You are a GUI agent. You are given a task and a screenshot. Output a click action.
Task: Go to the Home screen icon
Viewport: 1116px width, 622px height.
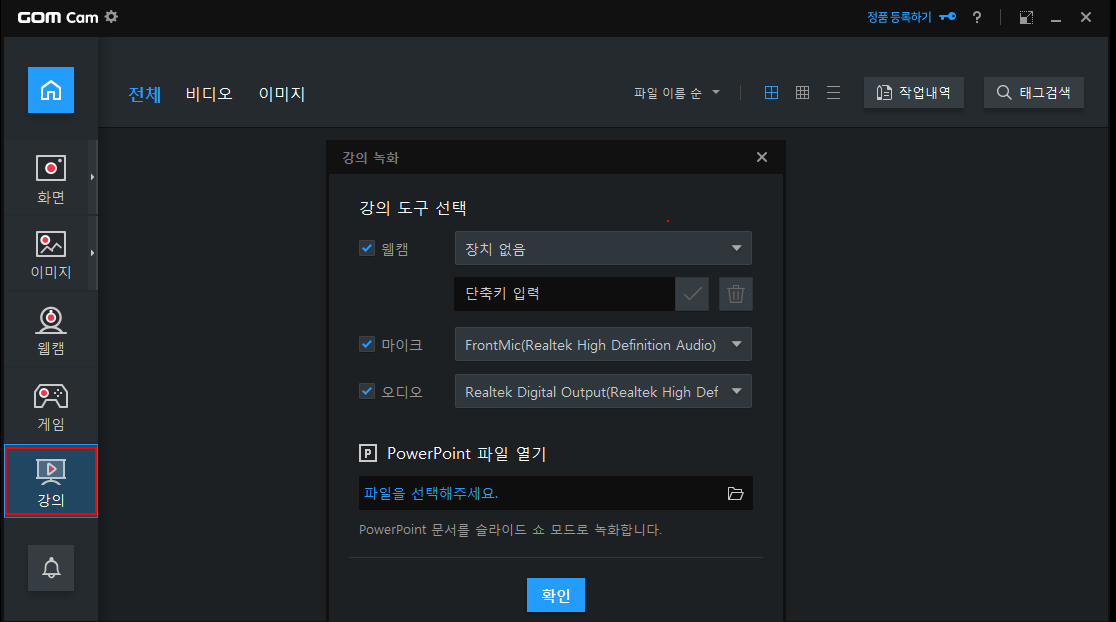pyautogui.click(x=51, y=90)
